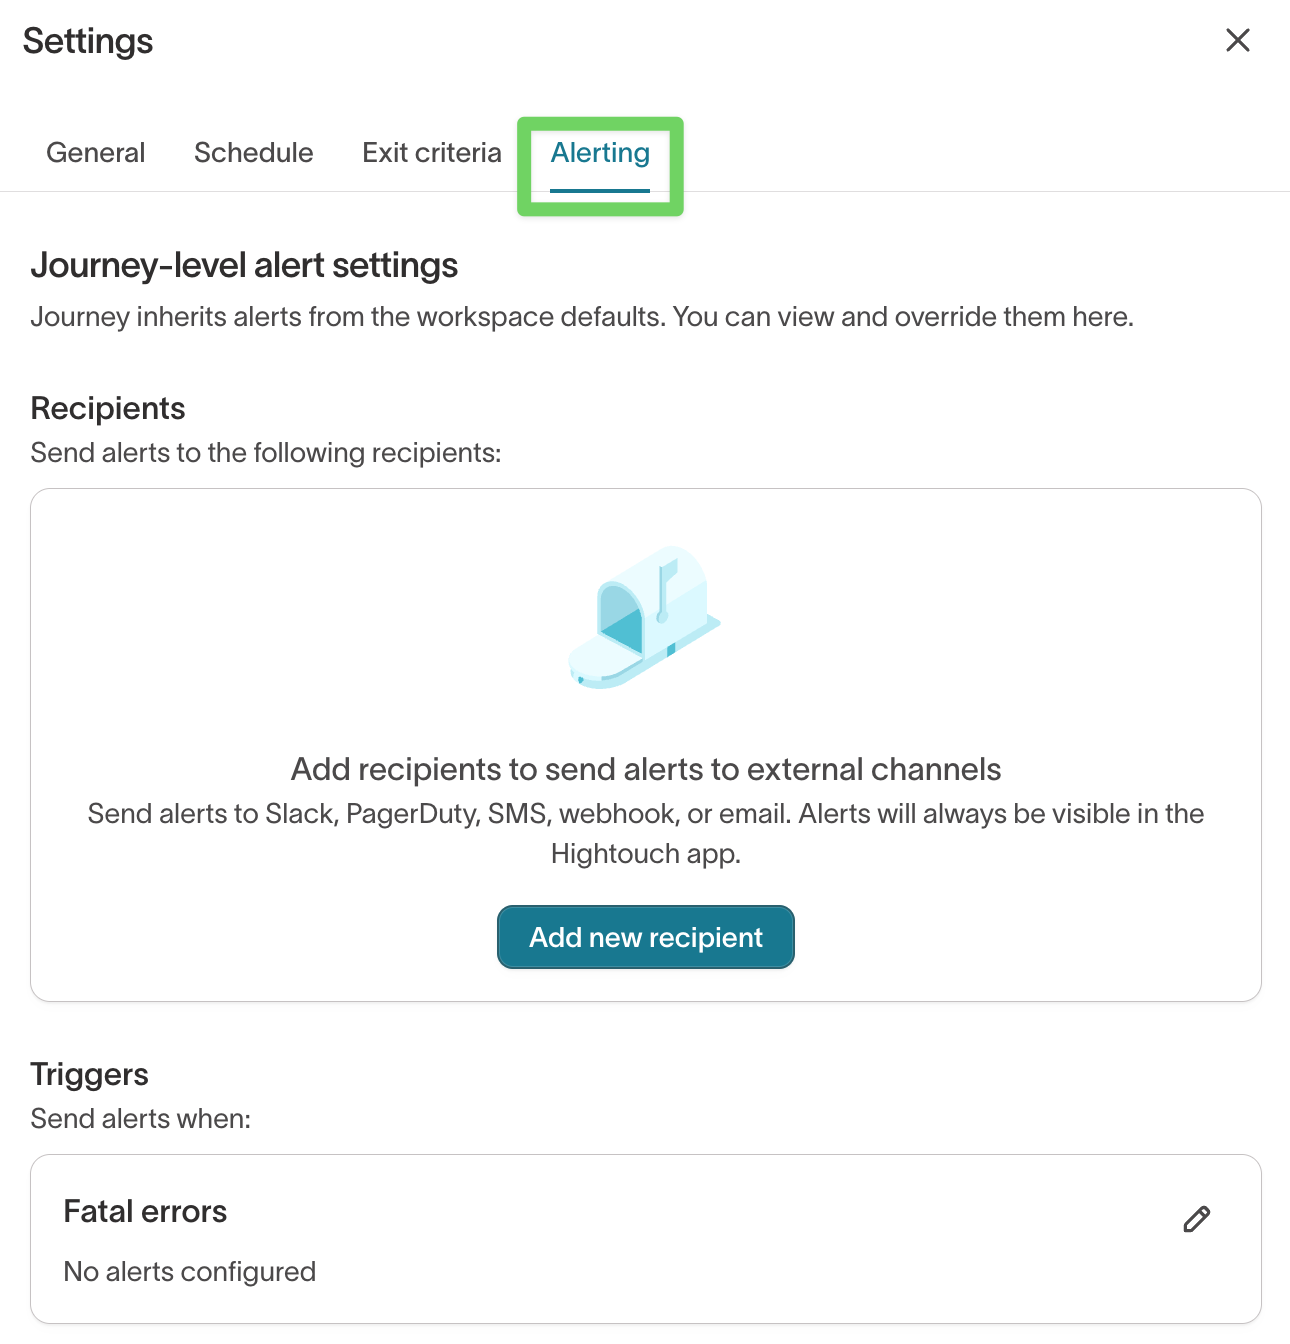Image resolution: width=1290 pixels, height=1344 pixels.
Task: Click the Journey-level alert settings heading
Action: point(244,265)
